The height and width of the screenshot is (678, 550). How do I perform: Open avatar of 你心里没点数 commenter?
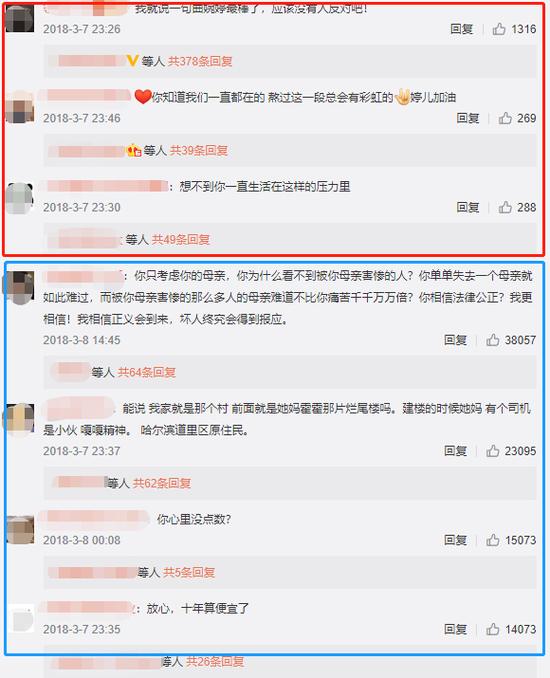point(20,529)
